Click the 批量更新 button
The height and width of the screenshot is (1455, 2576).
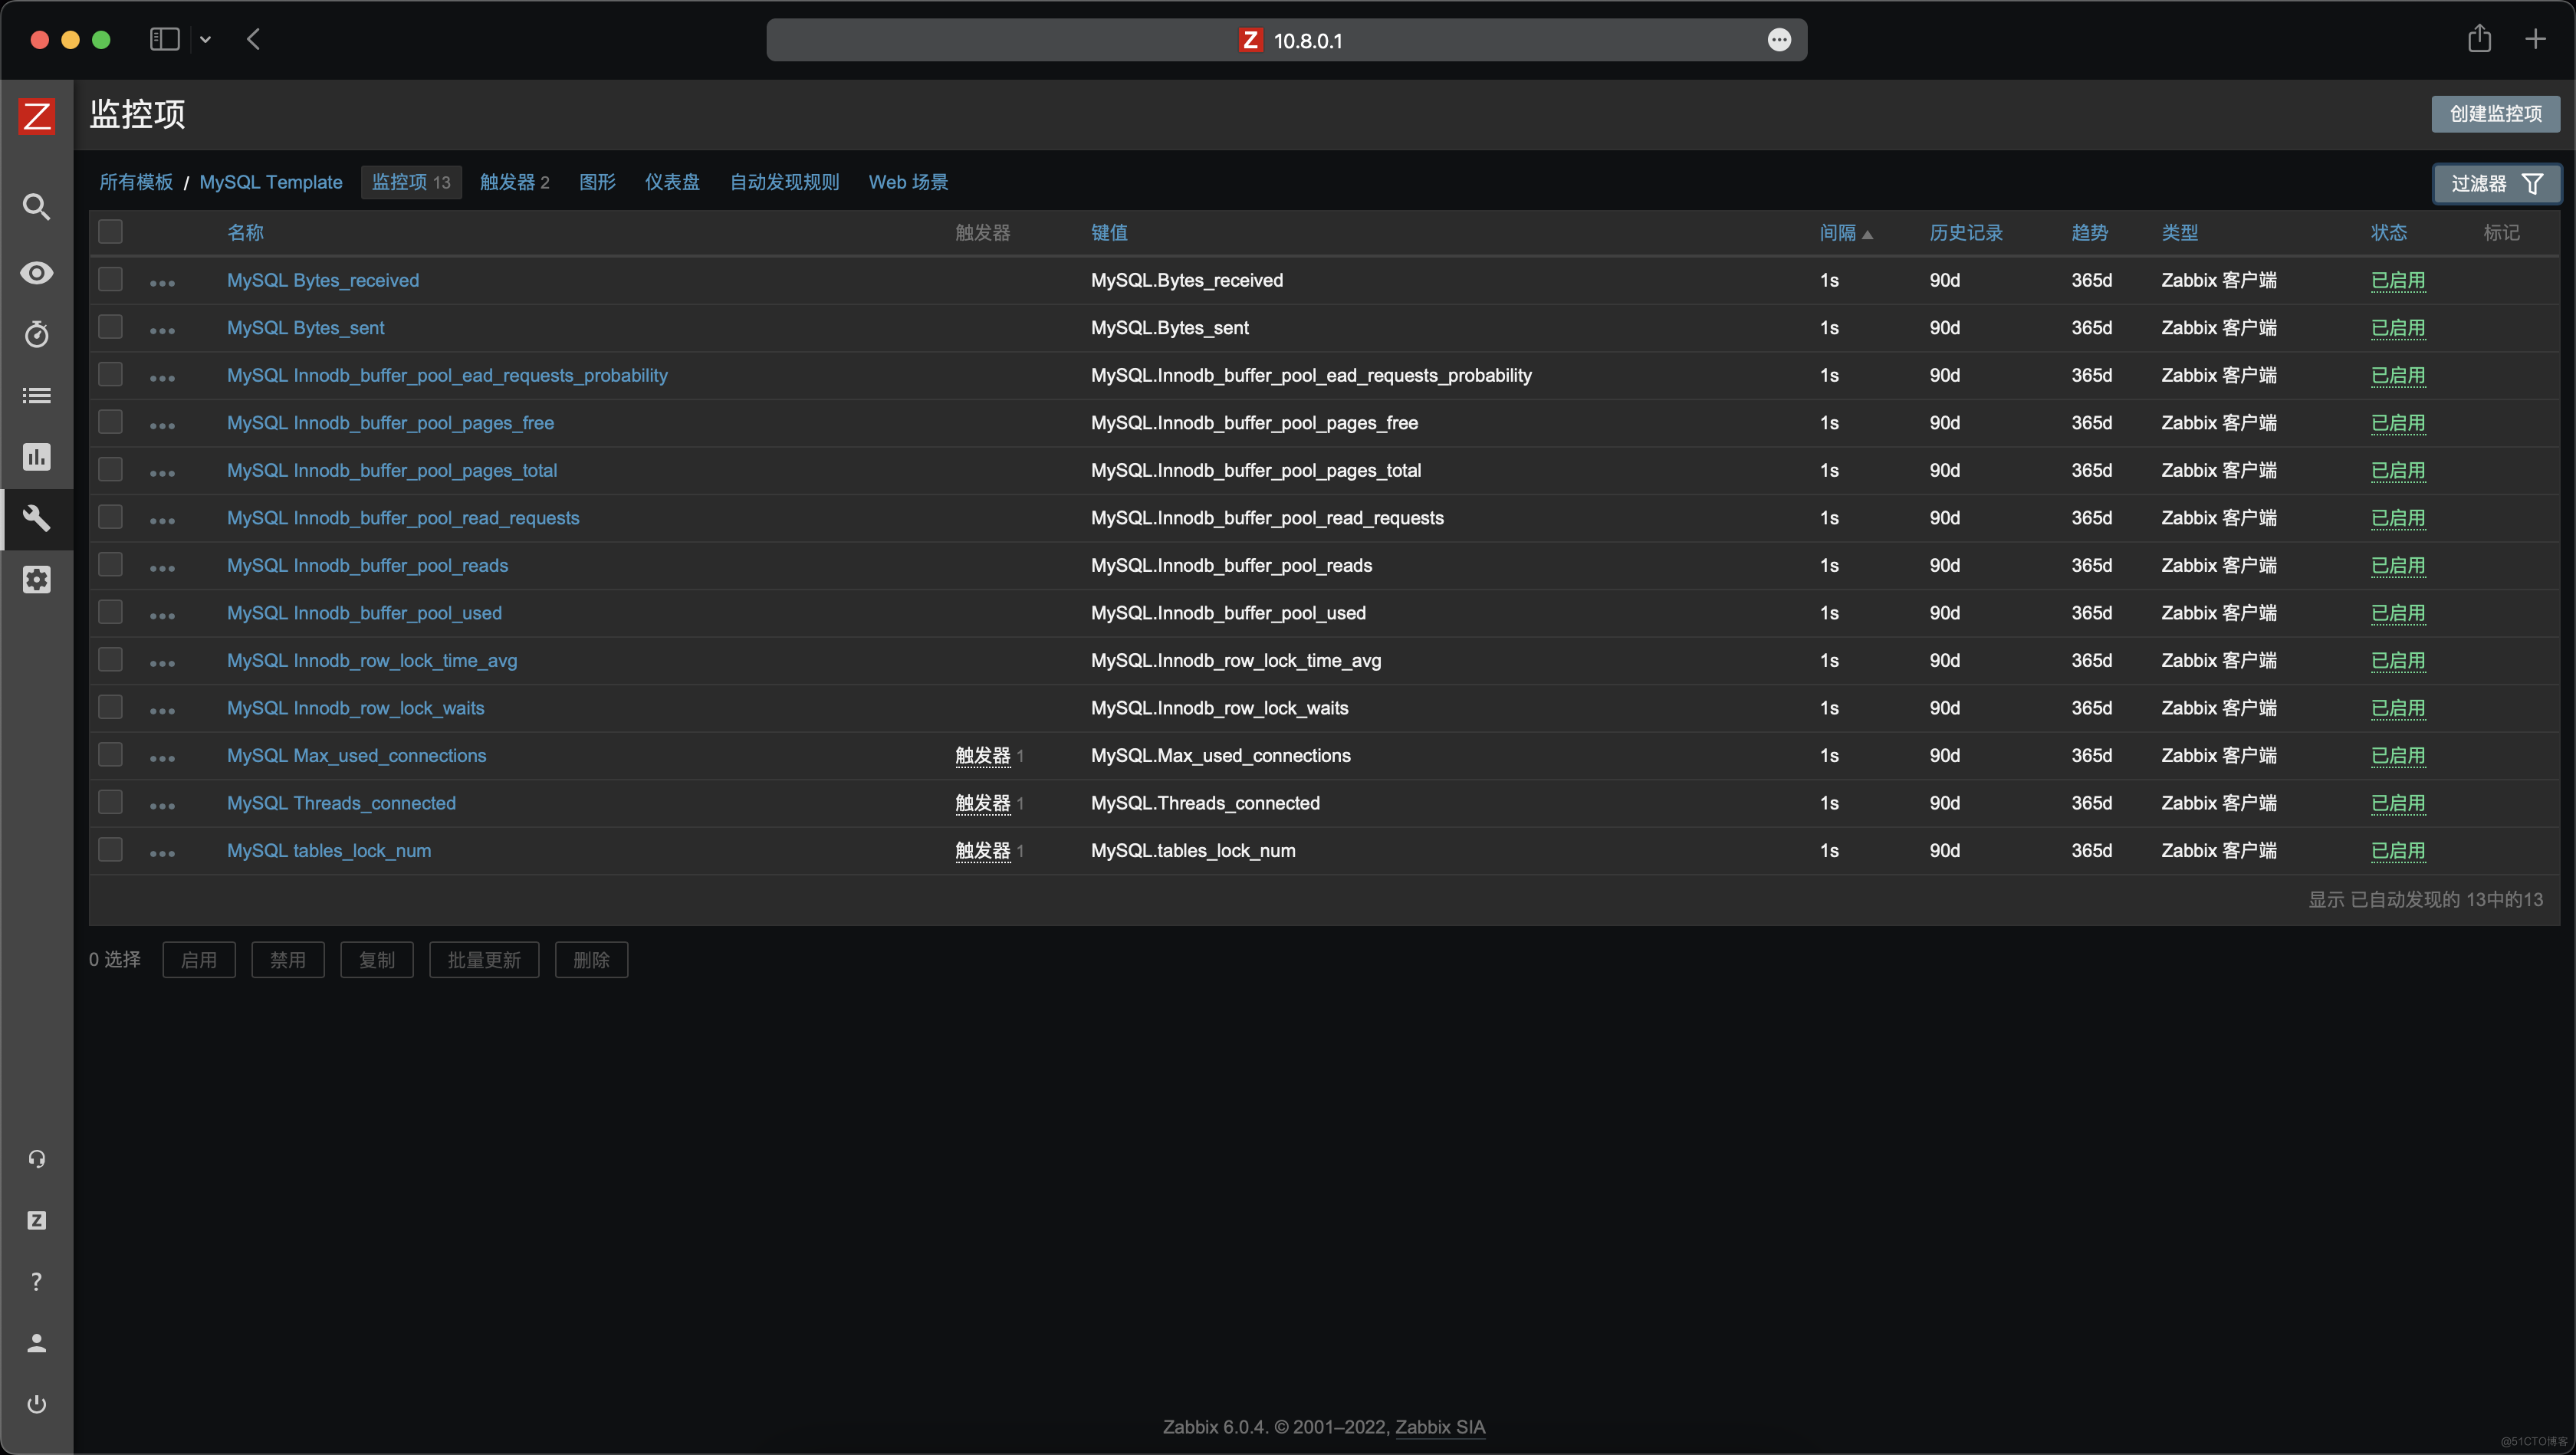tap(484, 960)
